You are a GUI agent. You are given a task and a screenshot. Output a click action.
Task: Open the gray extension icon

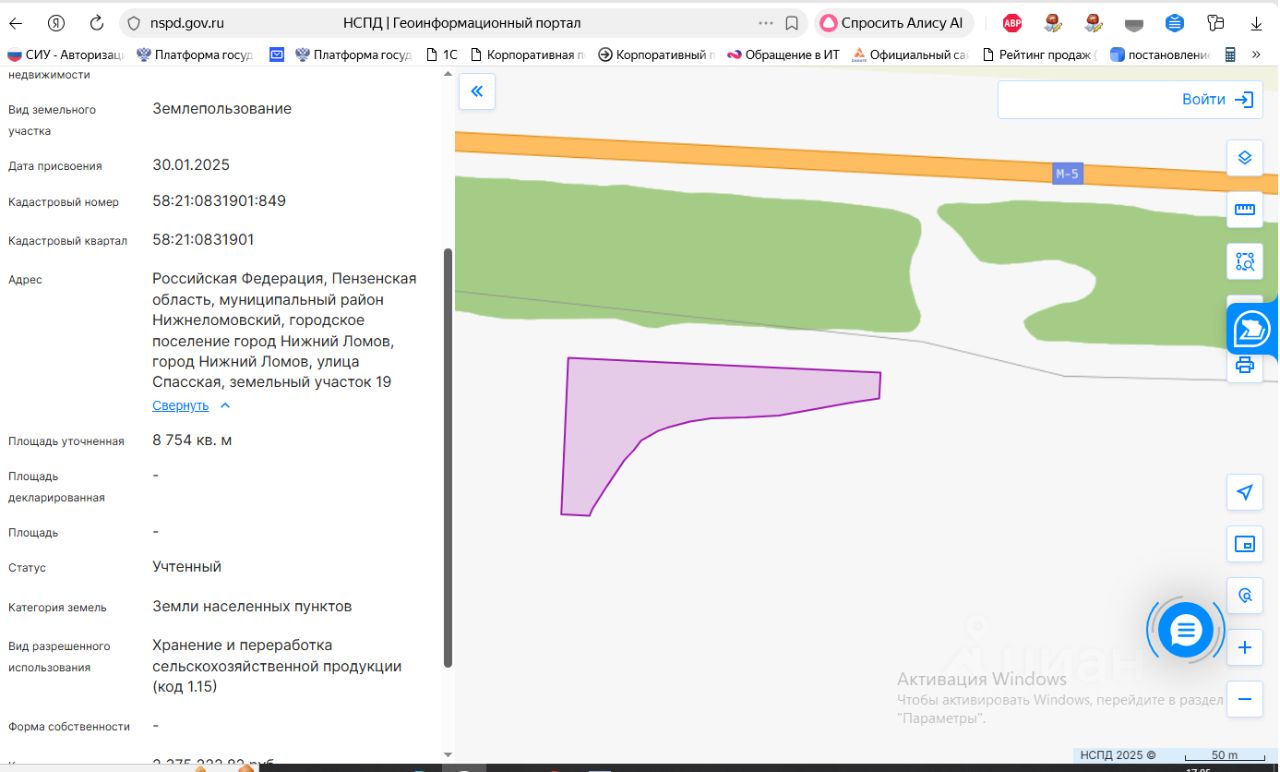tap(1134, 23)
